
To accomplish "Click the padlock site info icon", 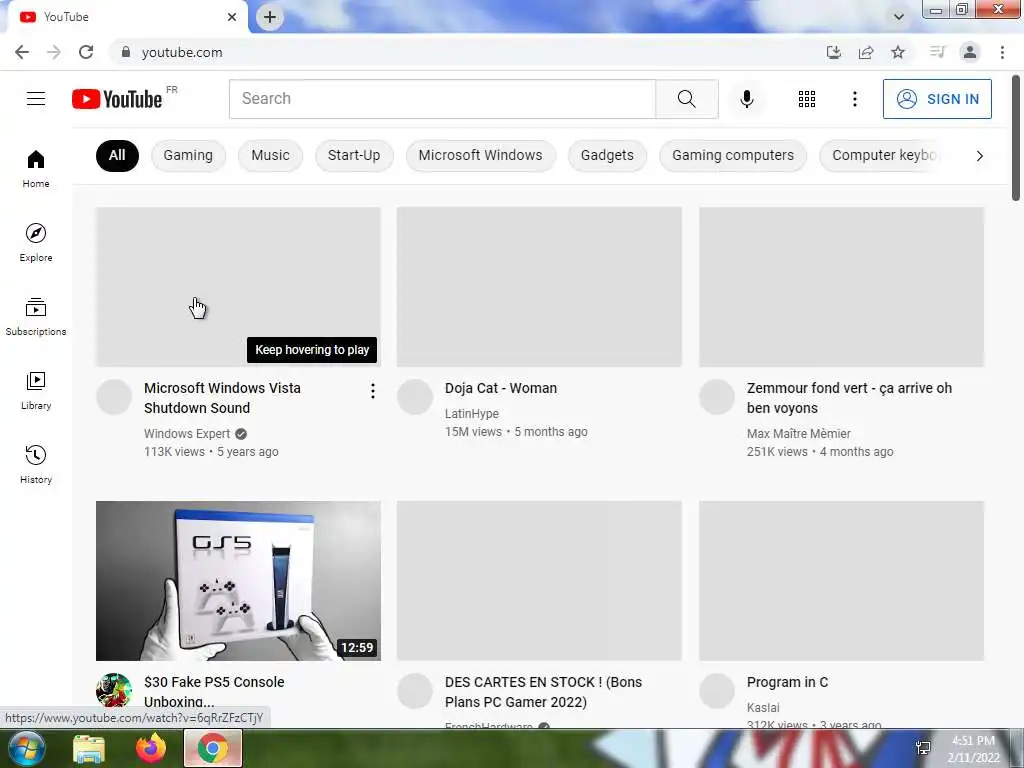I will coord(125,52).
